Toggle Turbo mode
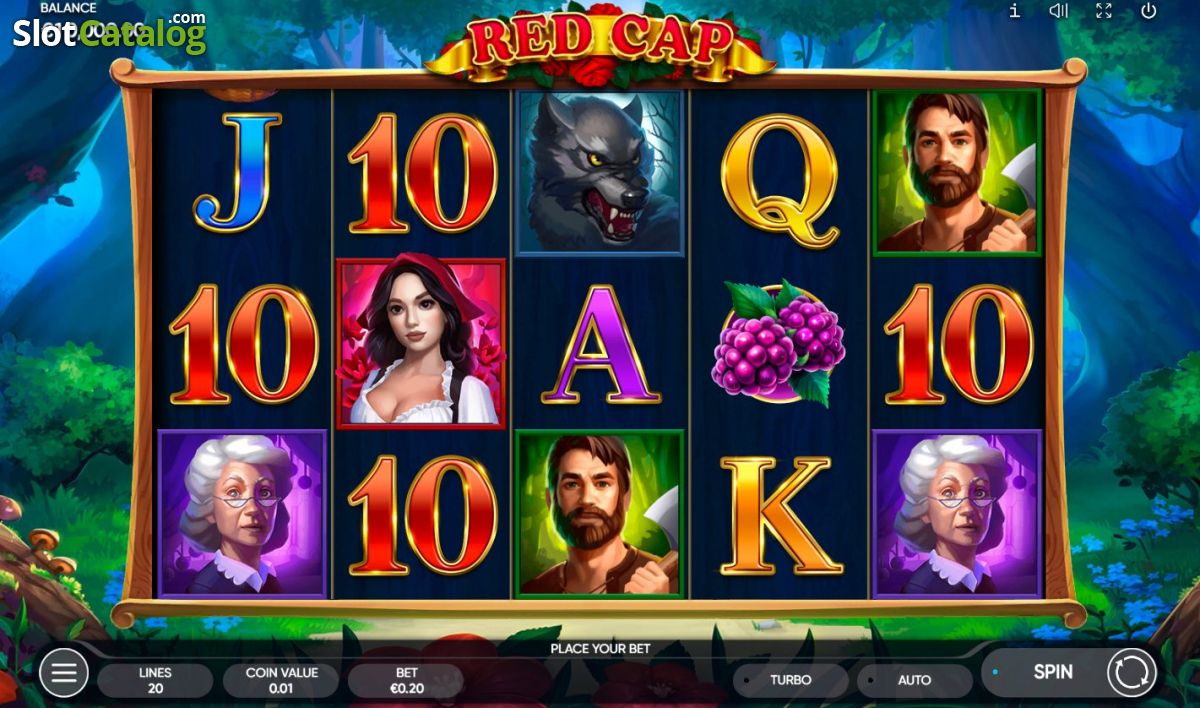The width and height of the screenshot is (1200, 708). click(x=791, y=680)
